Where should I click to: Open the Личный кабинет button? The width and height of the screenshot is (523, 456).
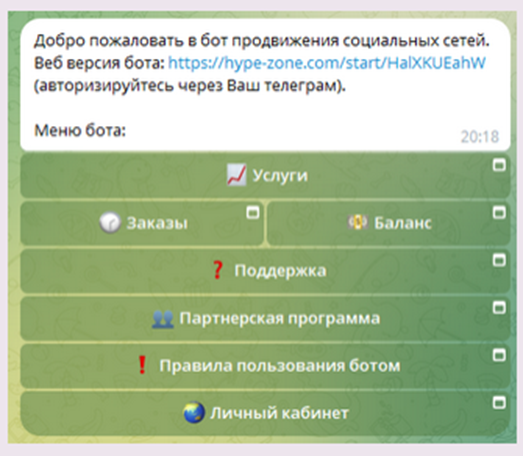pyautogui.click(x=266, y=414)
